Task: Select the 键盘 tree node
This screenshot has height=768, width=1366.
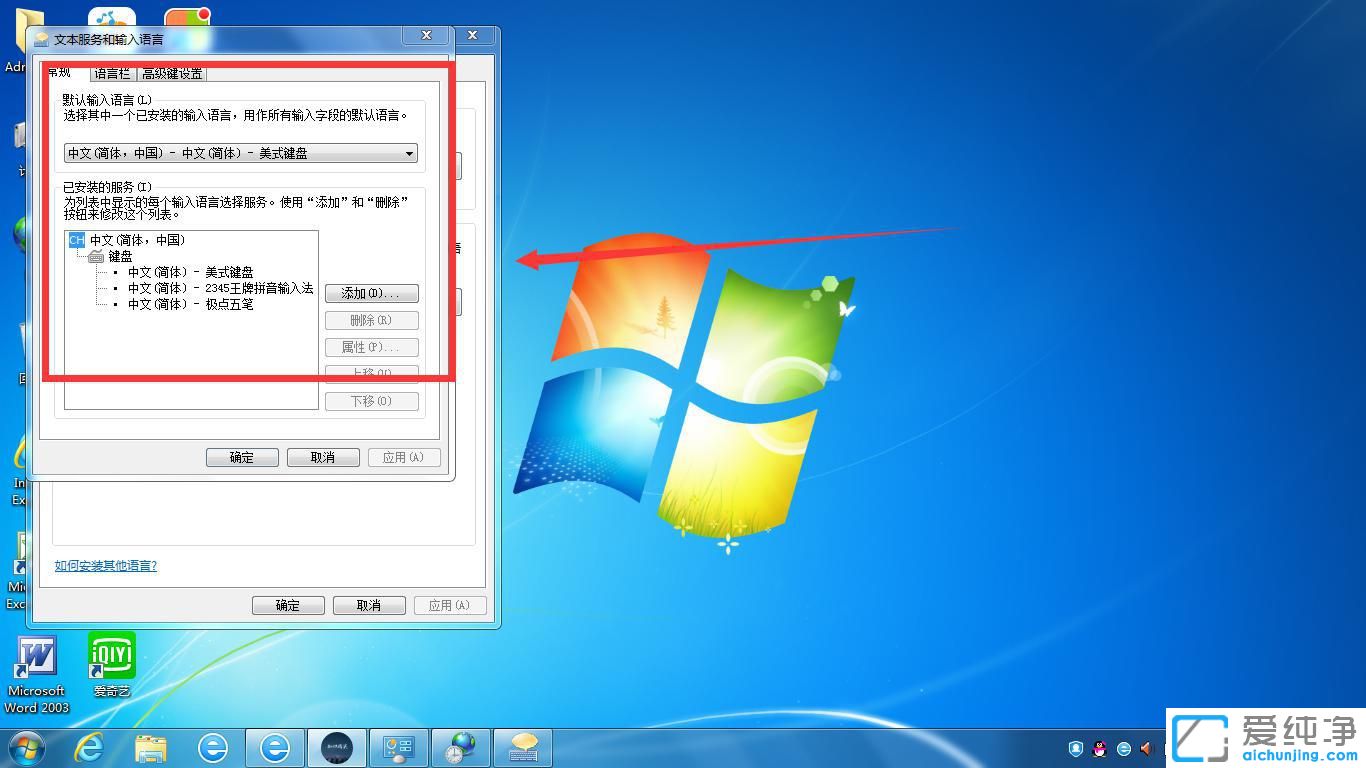Action: click(x=120, y=257)
